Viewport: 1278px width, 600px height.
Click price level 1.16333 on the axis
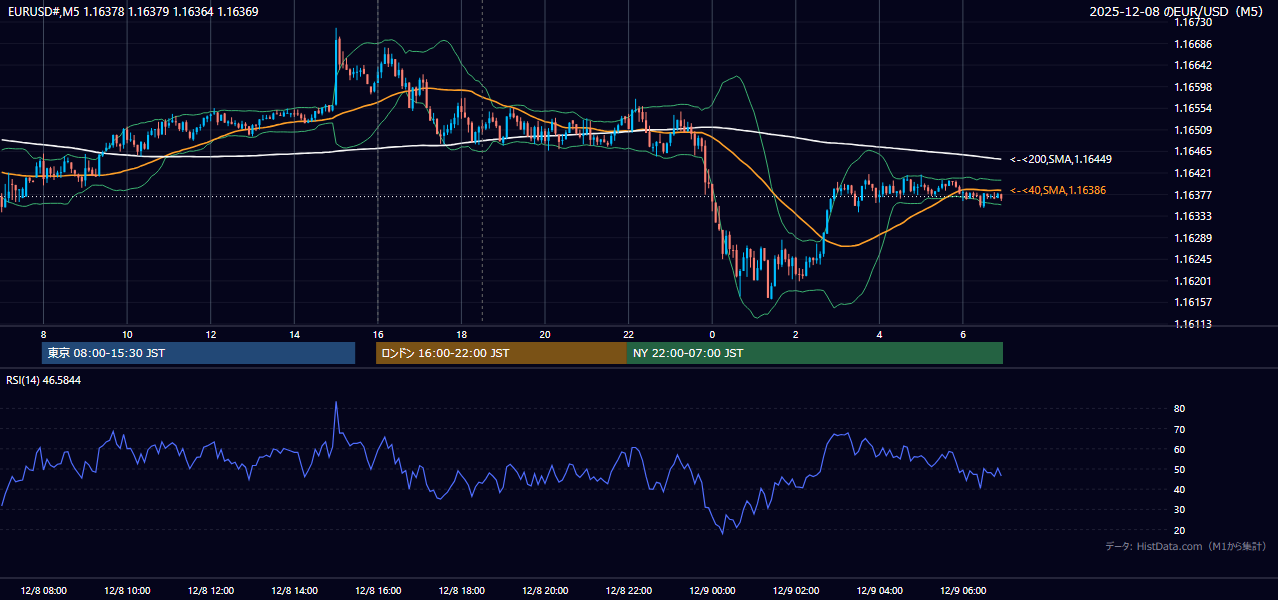[x=1193, y=216]
